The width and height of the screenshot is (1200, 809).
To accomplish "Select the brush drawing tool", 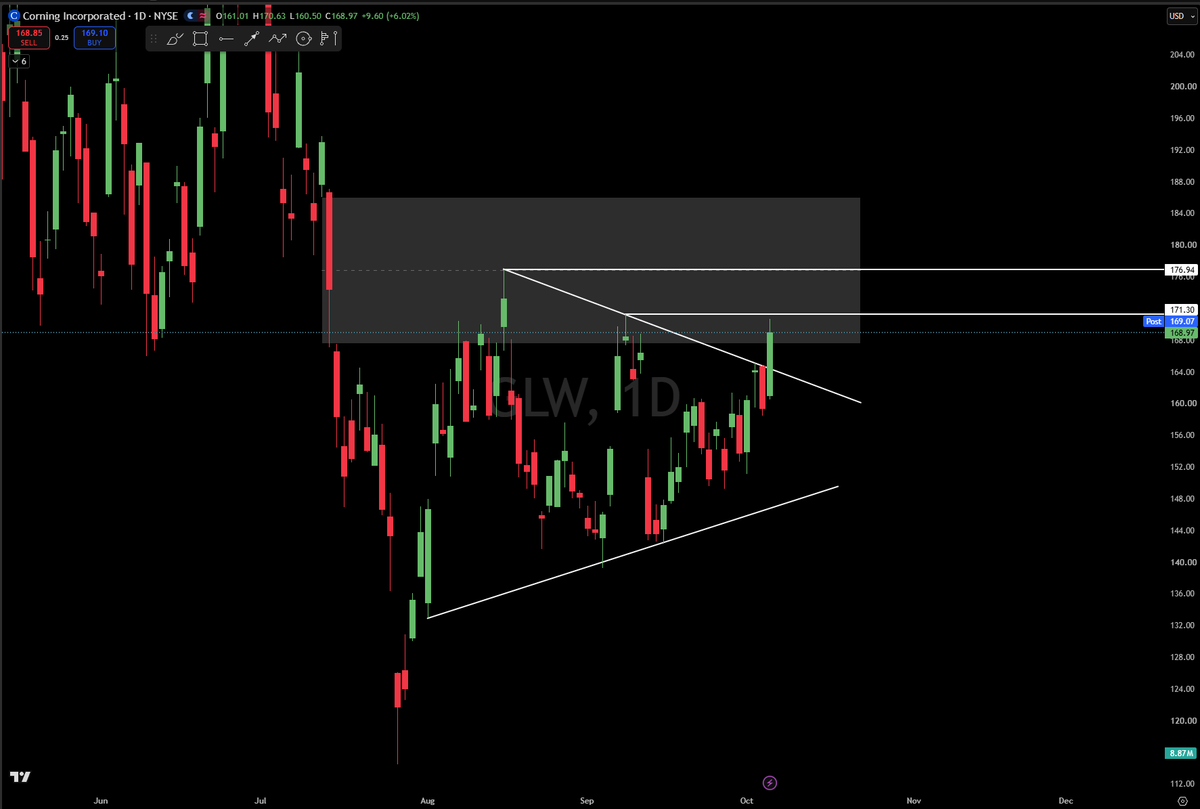I will (175, 39).
